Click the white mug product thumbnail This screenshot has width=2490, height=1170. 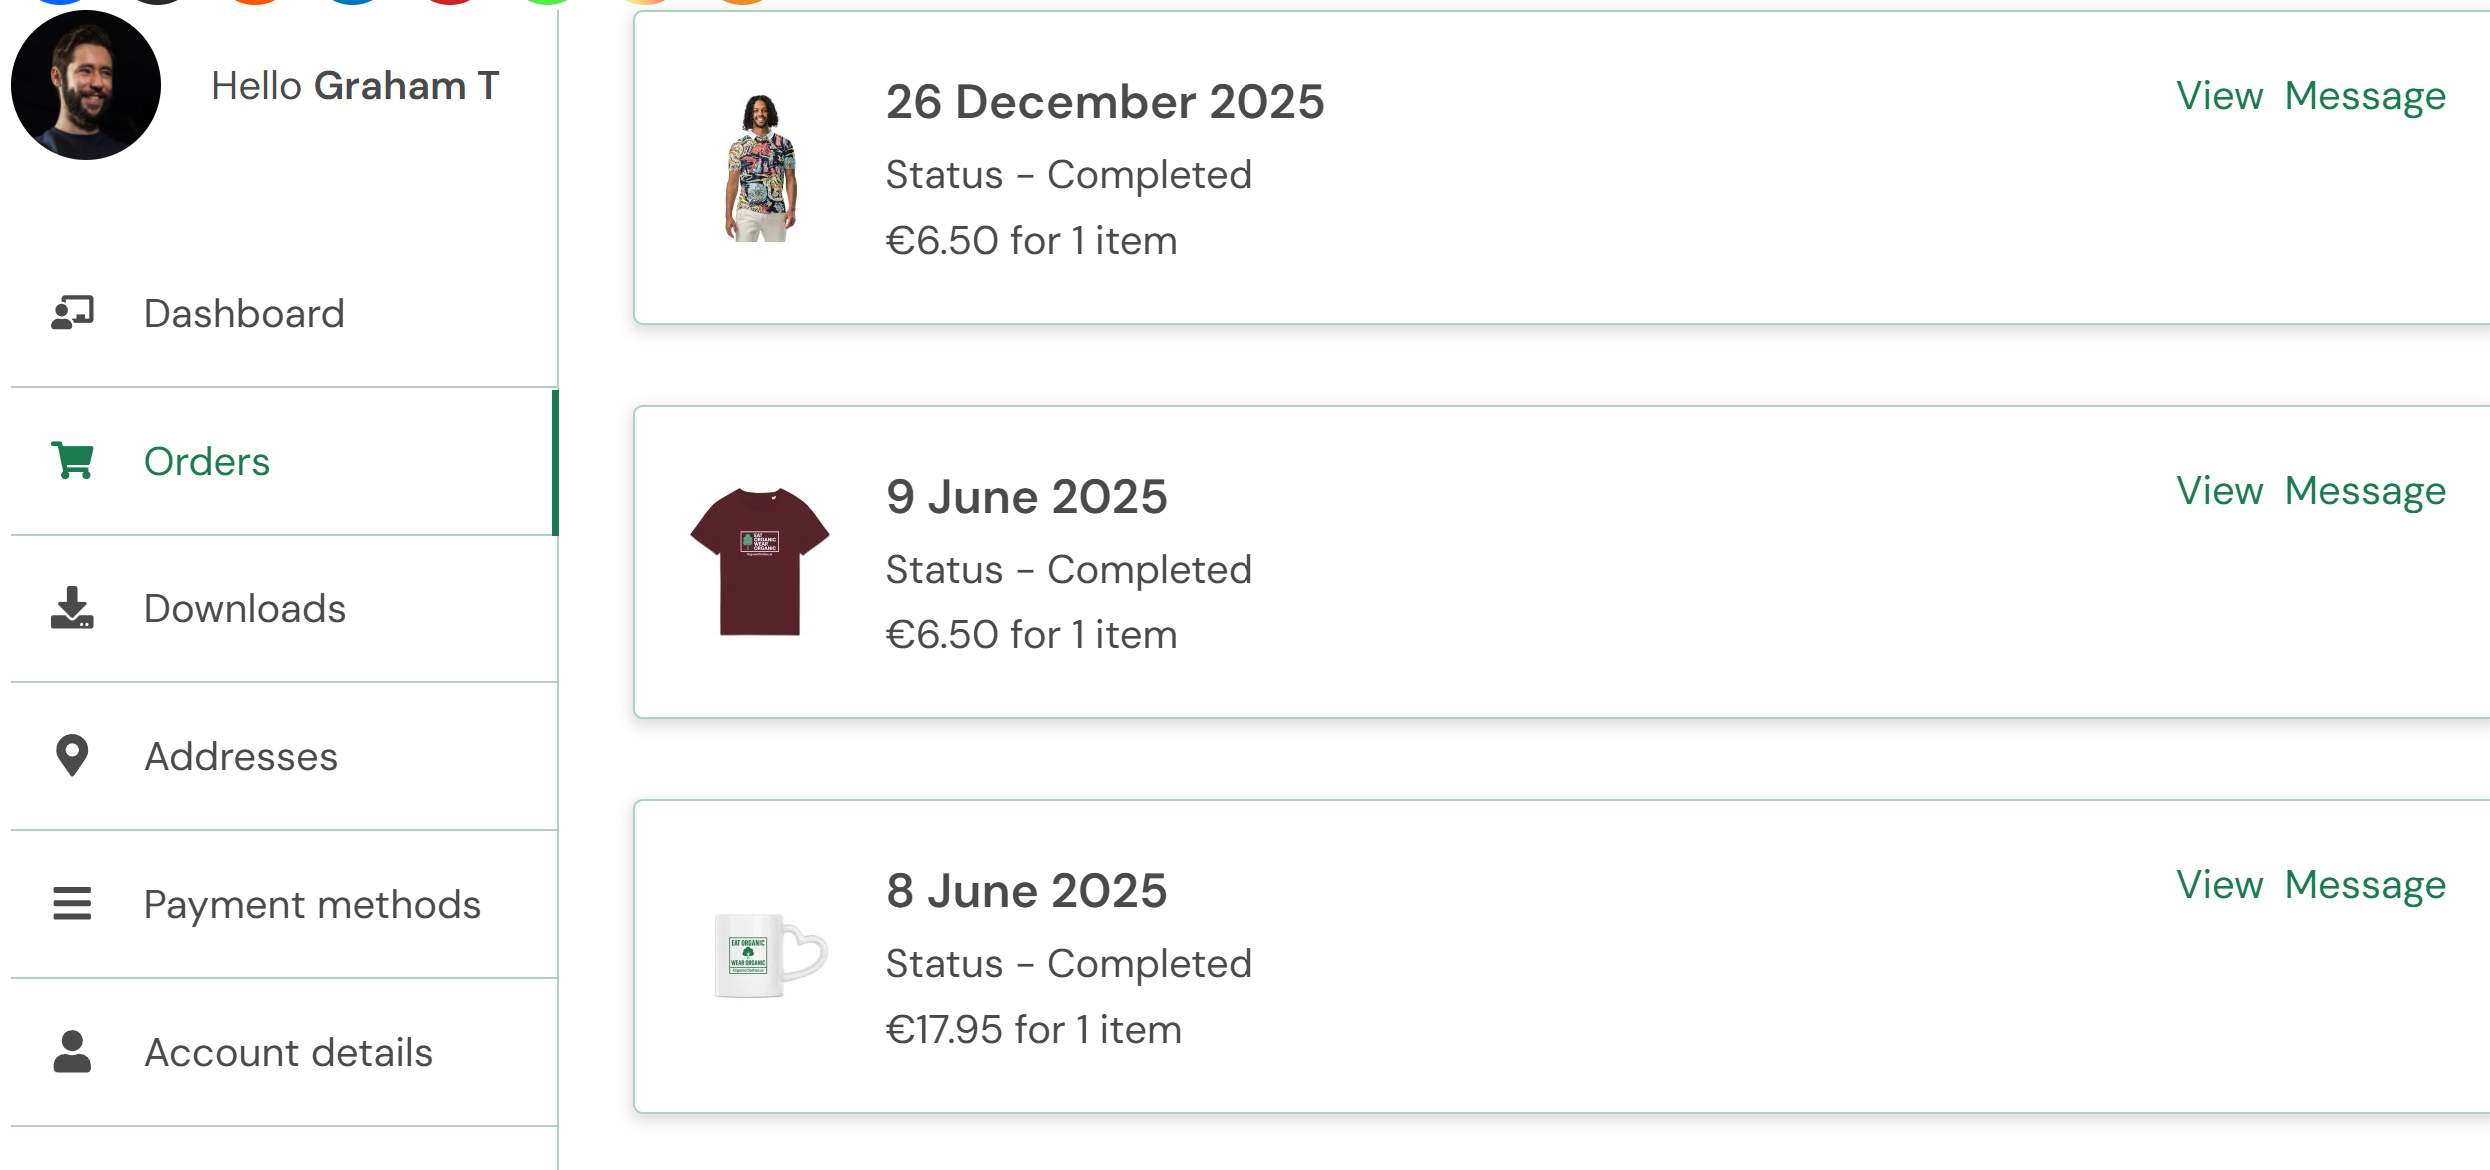tap(768, 955)
